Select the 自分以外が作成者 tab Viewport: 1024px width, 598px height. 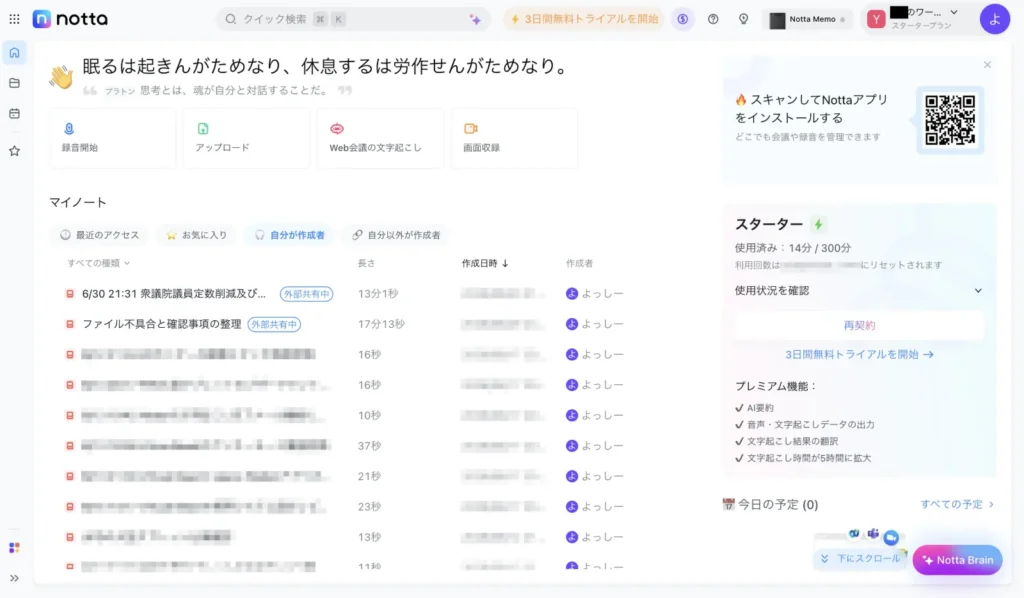396,235
